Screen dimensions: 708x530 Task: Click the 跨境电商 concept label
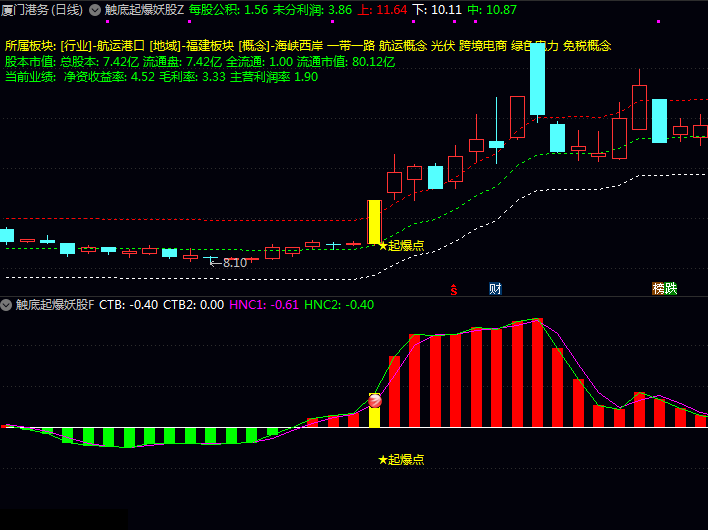[x=483, y=46]
